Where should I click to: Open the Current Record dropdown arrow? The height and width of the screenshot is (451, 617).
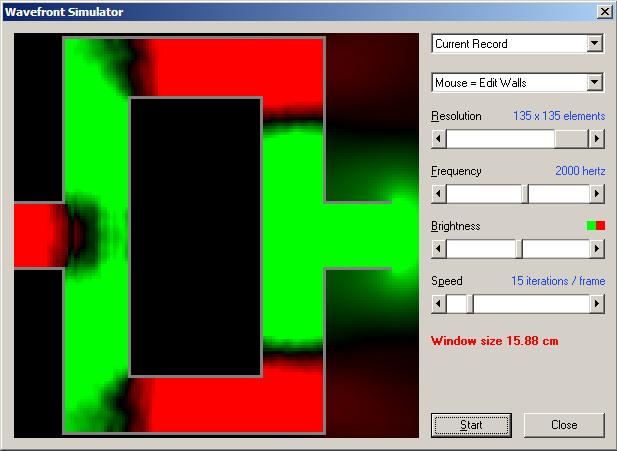tap(595, 43)
